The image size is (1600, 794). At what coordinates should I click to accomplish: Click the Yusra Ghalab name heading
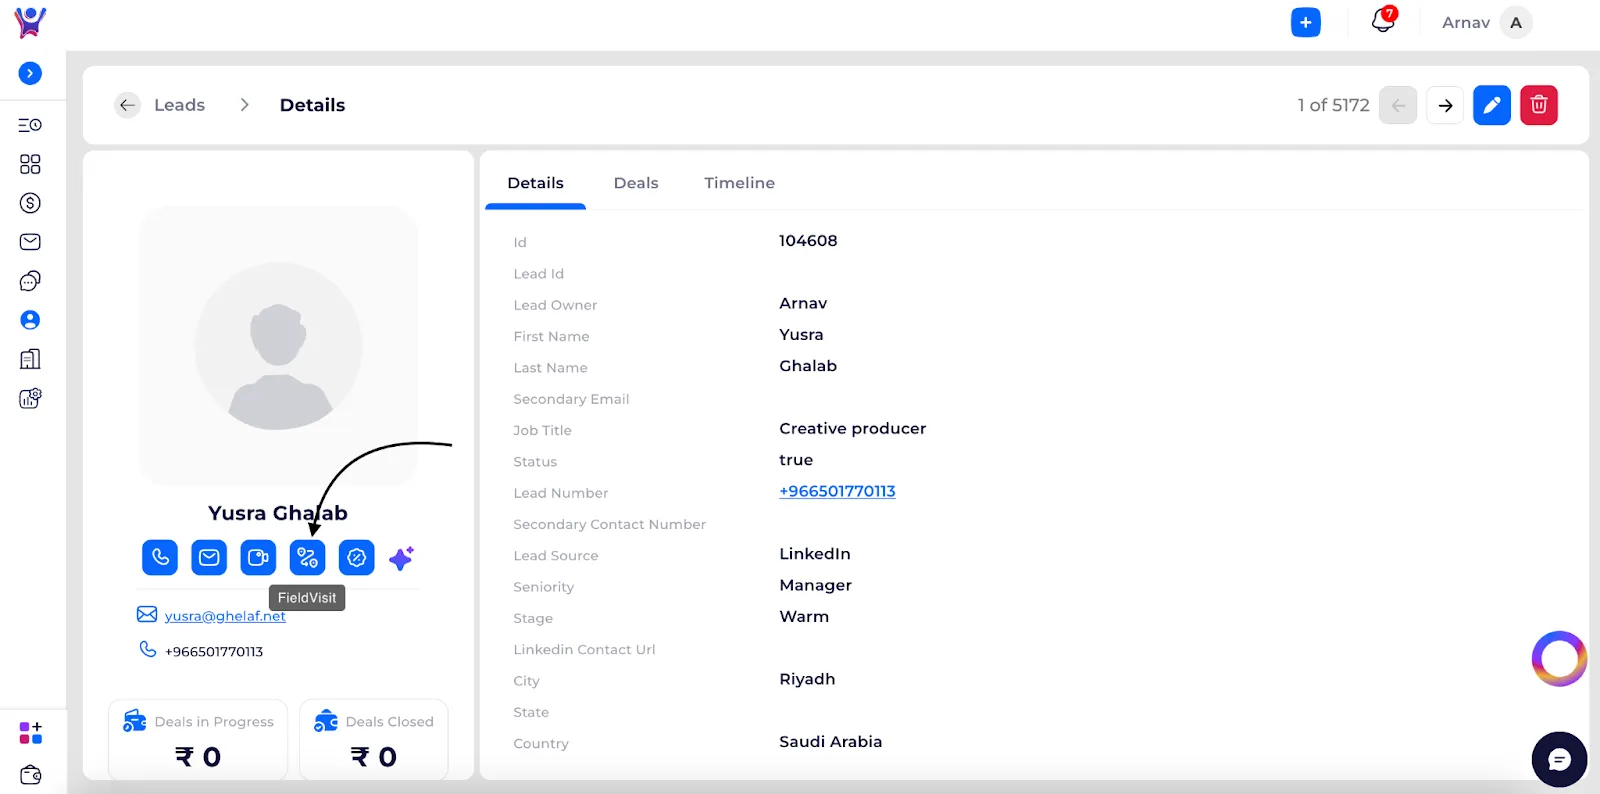pyautogui.click(x=278, y=513)
